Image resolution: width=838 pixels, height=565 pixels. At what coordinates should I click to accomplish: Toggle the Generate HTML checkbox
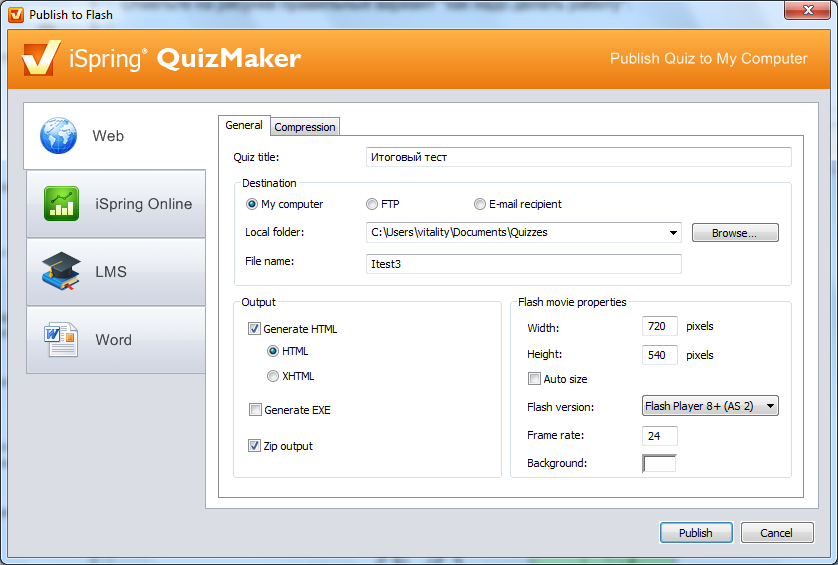[x=254, y=329]
